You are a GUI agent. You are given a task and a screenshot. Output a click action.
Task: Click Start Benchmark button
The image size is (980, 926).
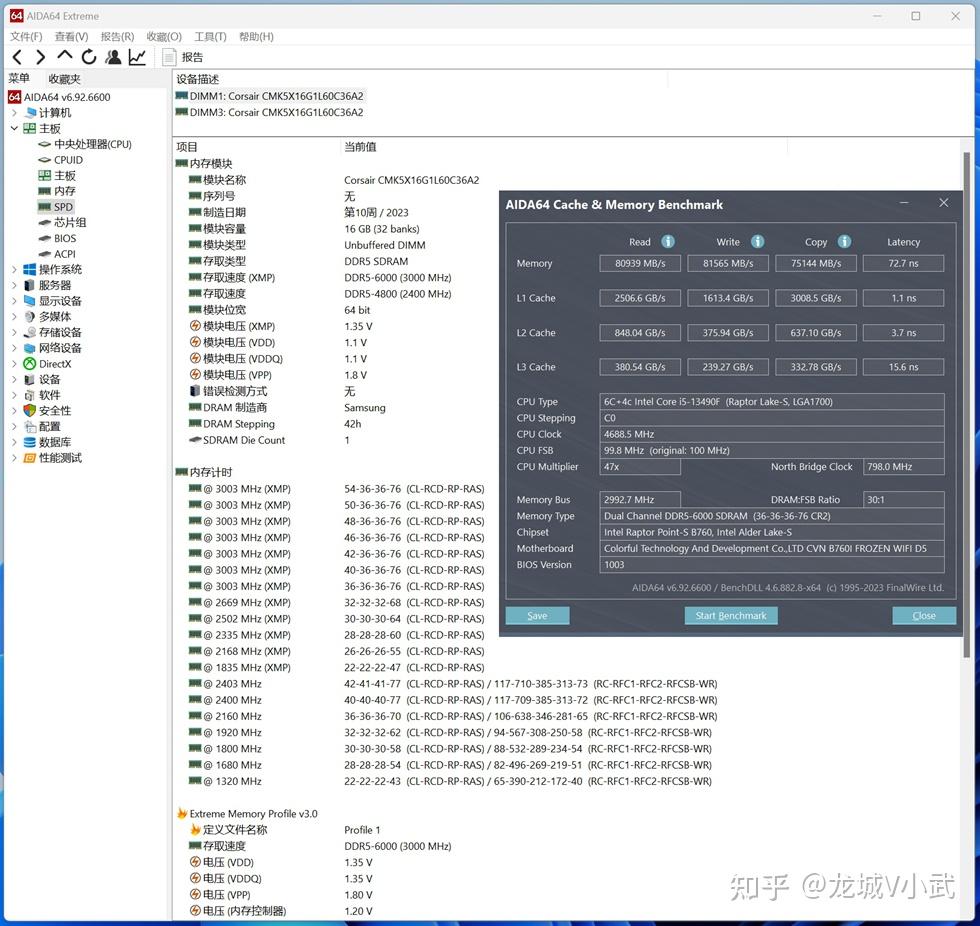click(731, 616)
